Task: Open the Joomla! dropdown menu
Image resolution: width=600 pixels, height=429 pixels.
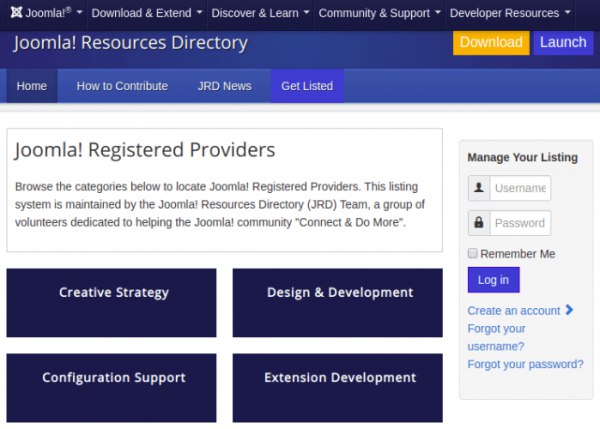Action: coord(46,13)
